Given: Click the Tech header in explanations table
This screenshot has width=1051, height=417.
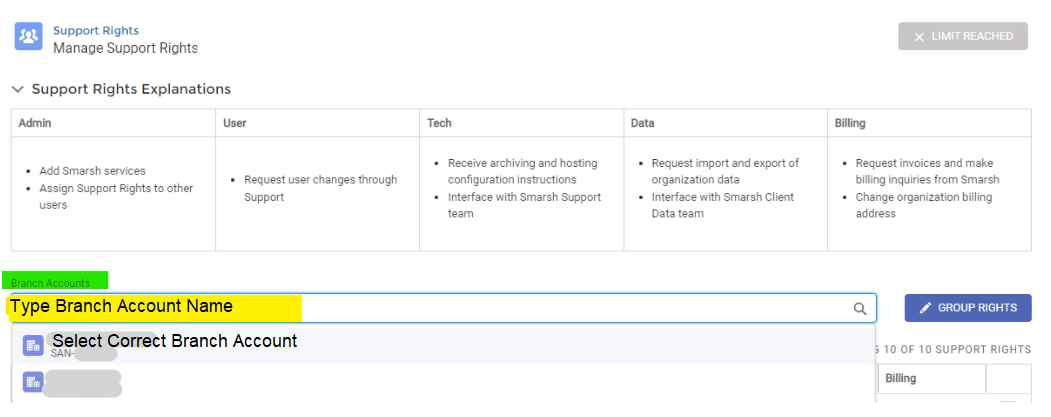Looking at the screenshot, I should [x=439, y=123].
